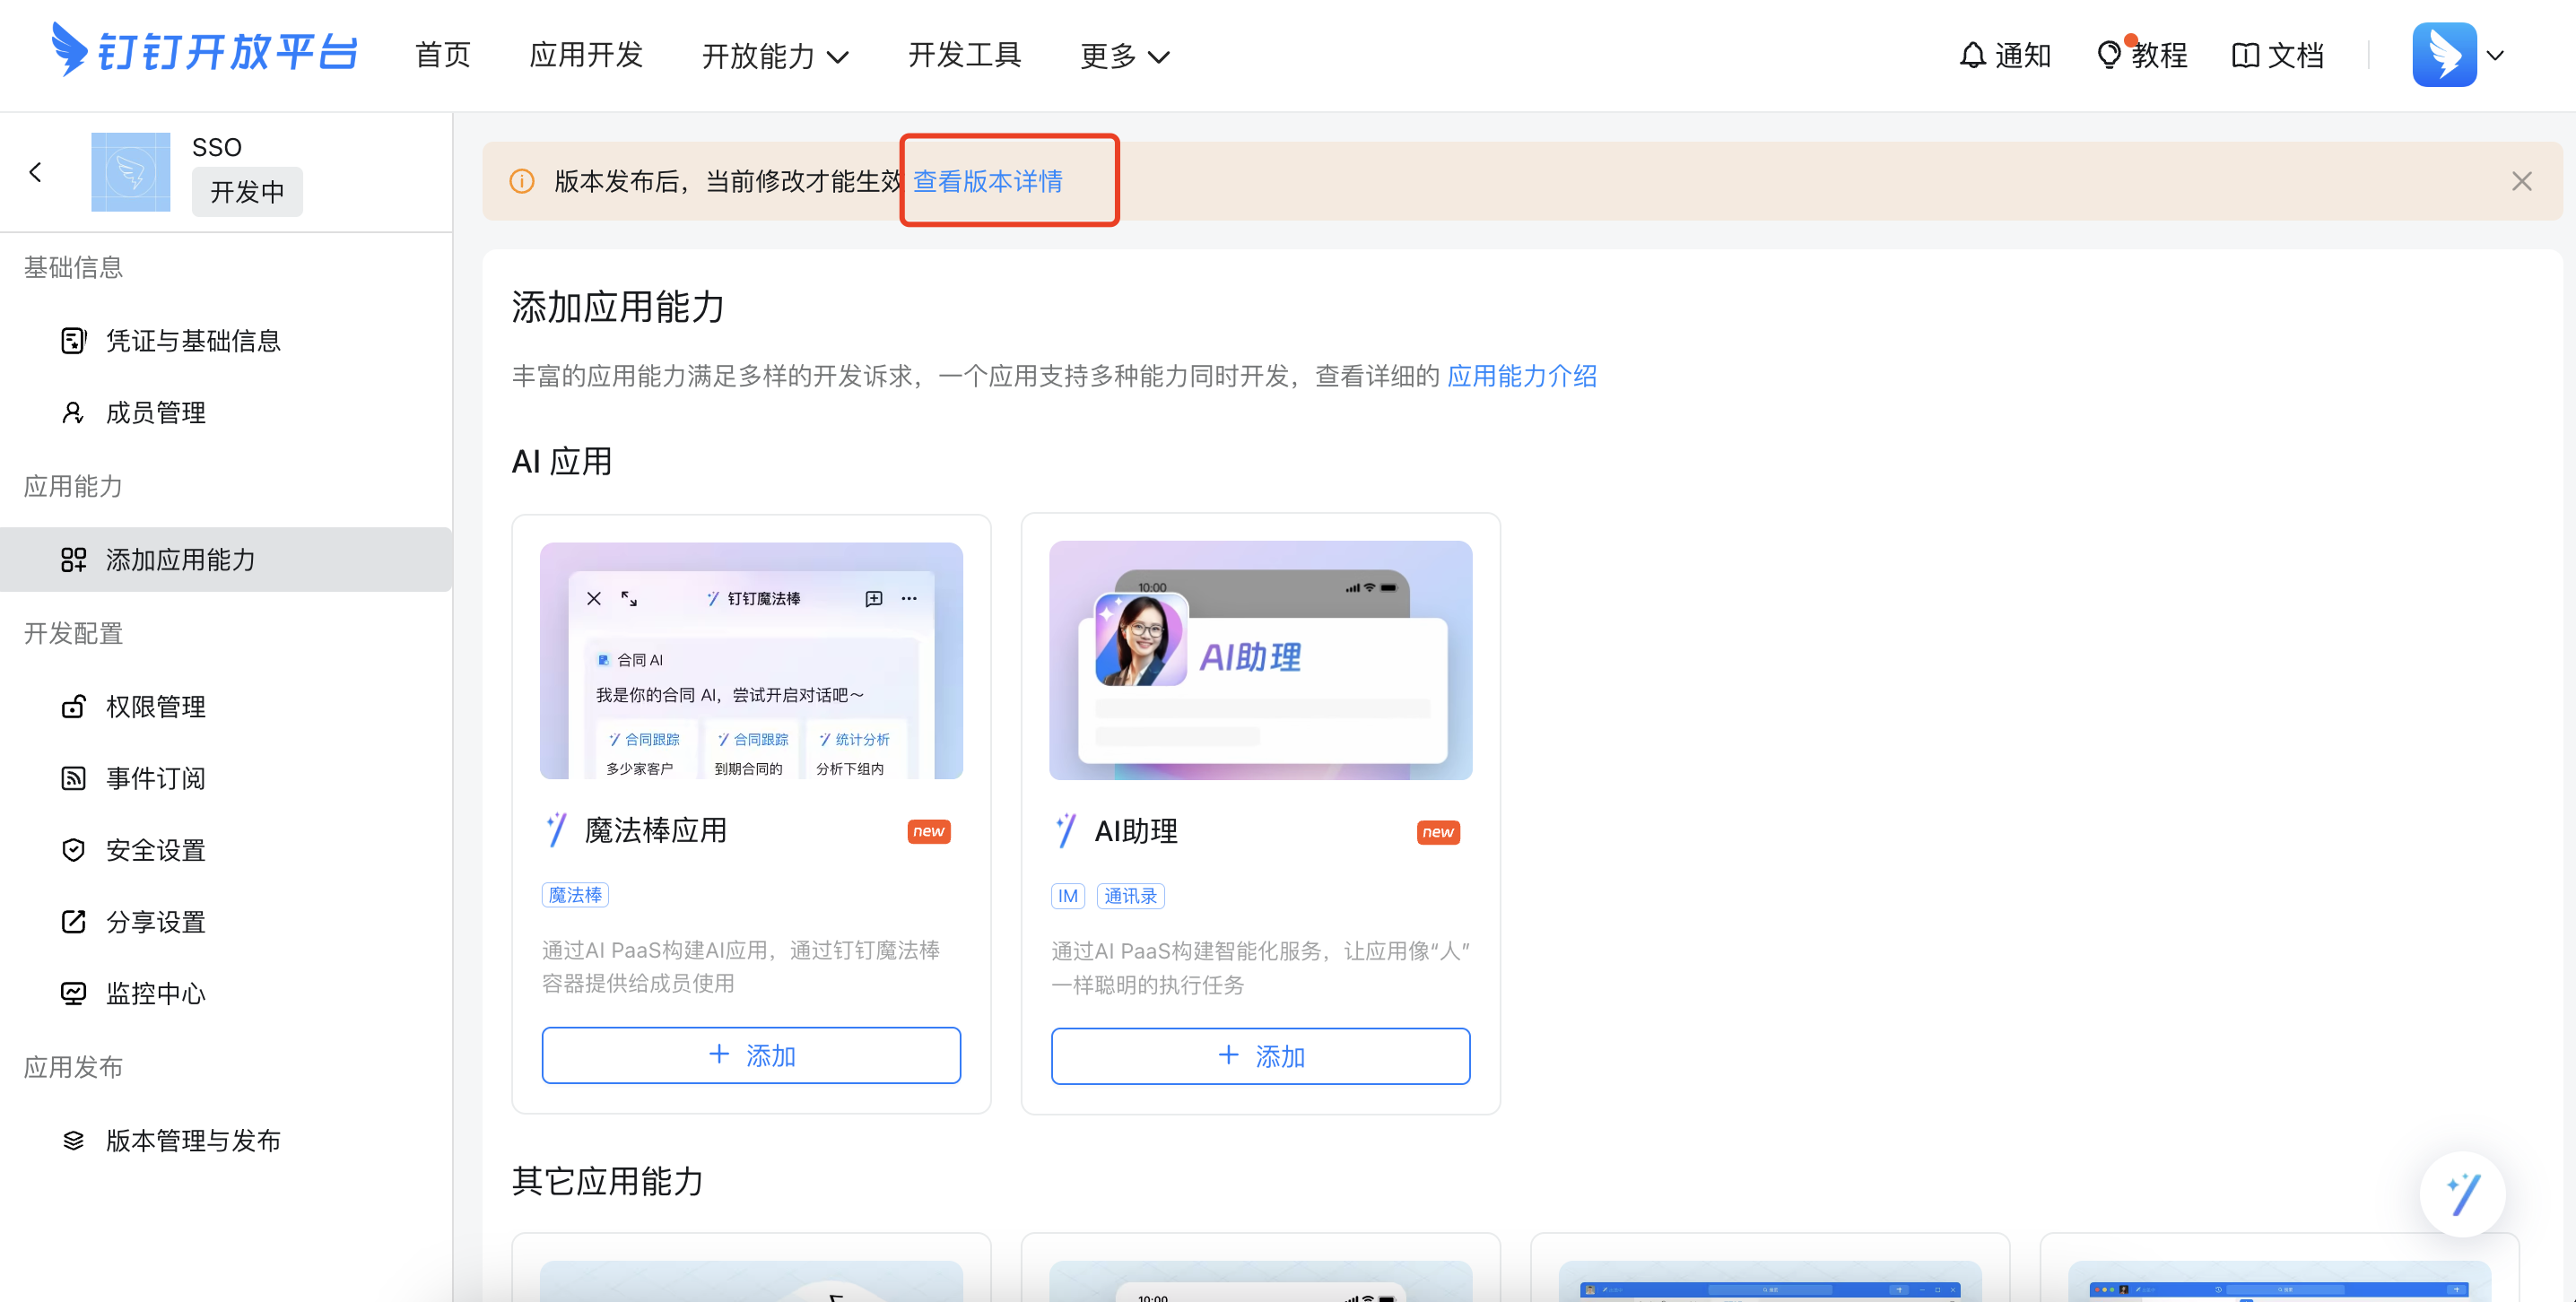
Task: Click the DingTalk Open Platform logo
Action: point(204,51)
